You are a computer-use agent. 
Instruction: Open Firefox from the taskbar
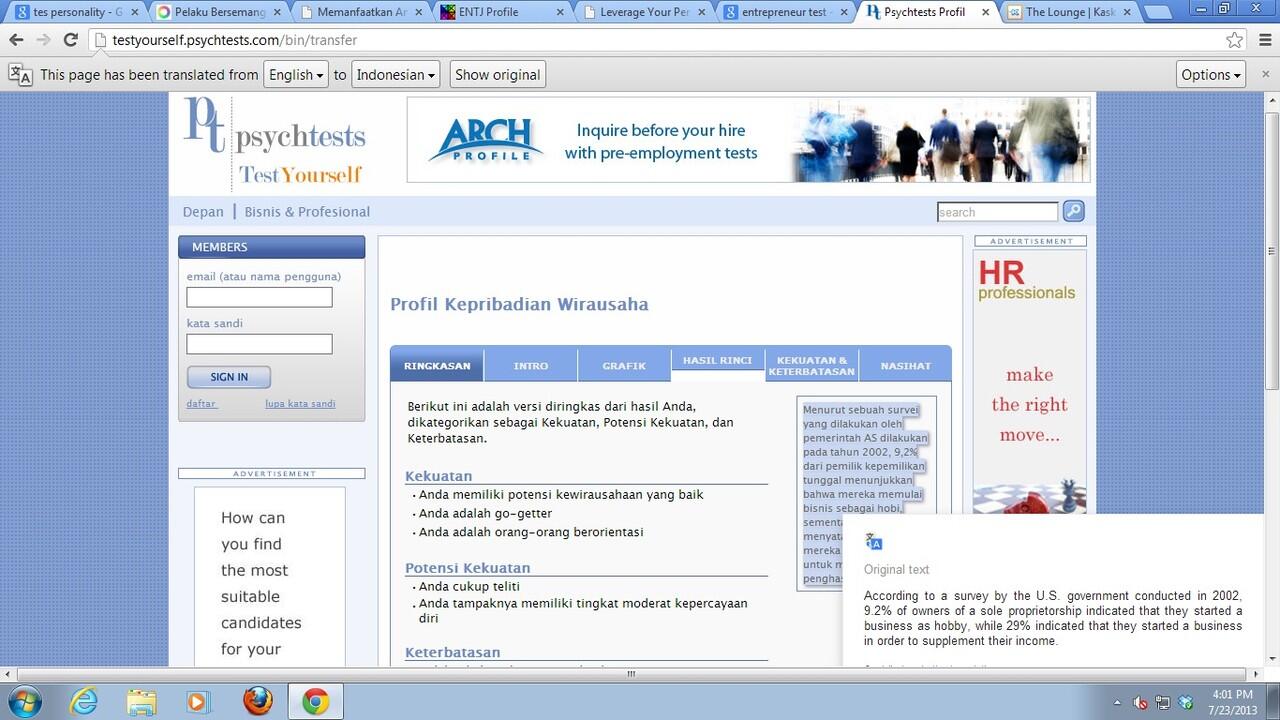coord(257,701)
